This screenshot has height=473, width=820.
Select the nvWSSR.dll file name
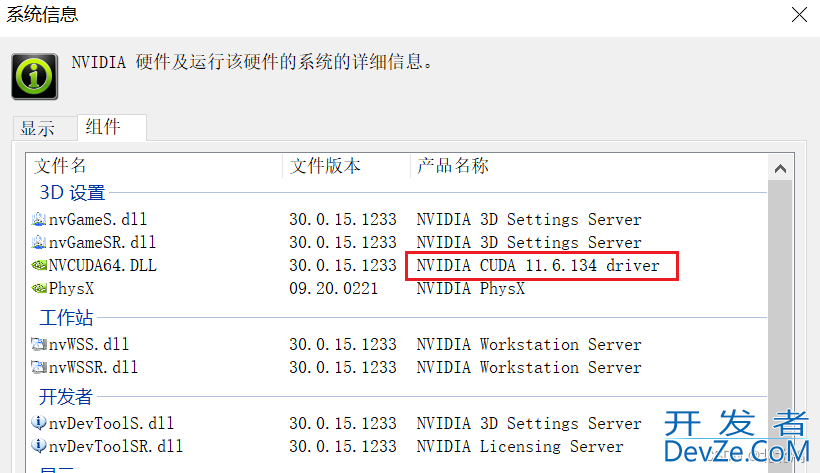pos(93,367)
